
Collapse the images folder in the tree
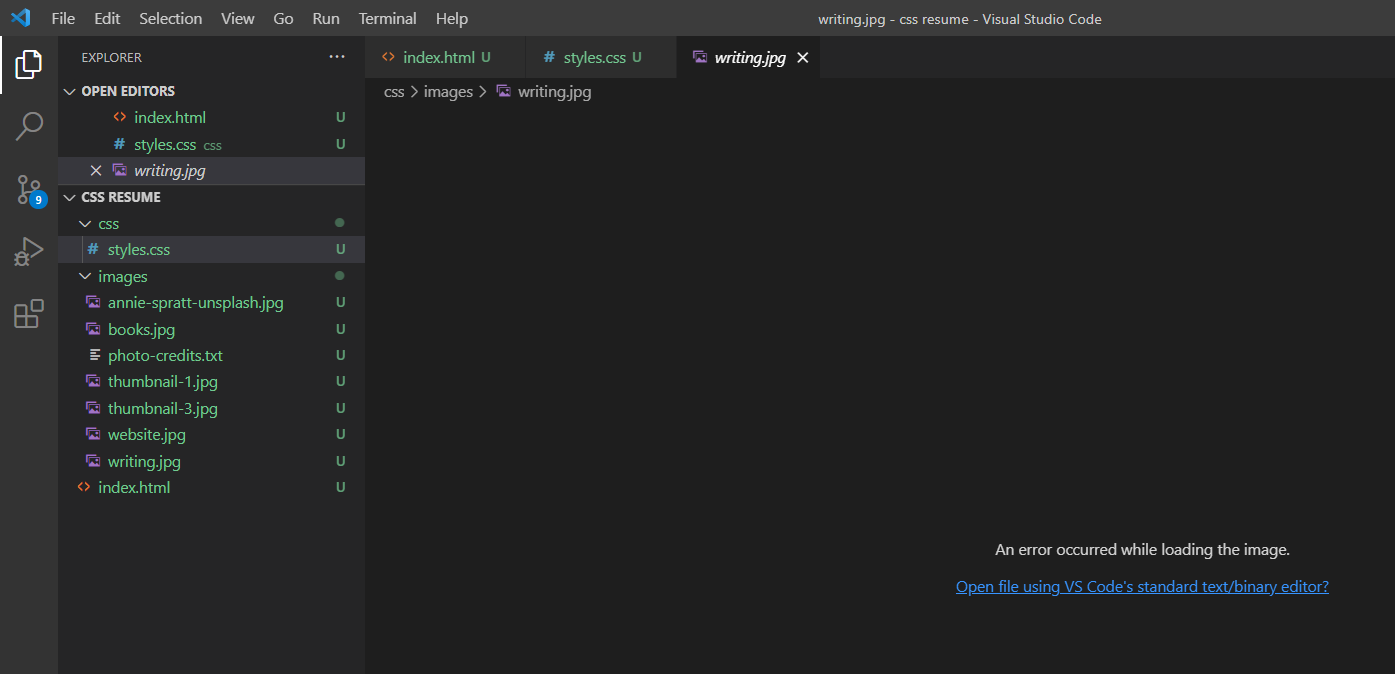coord(85,277)
